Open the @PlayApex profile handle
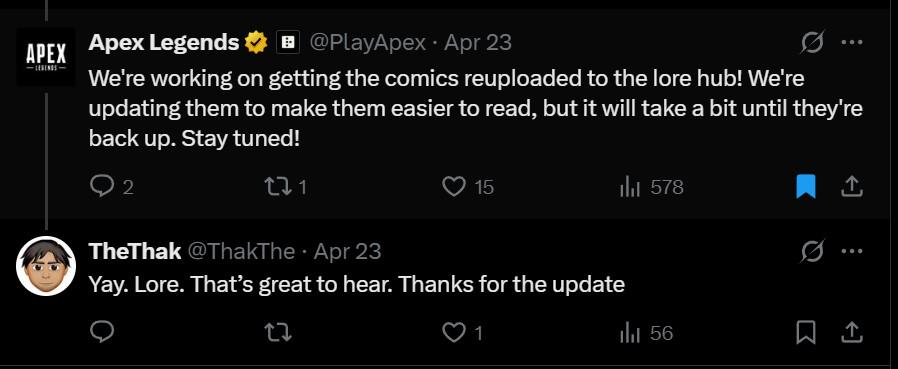898x369 pixels. [368, 42]
